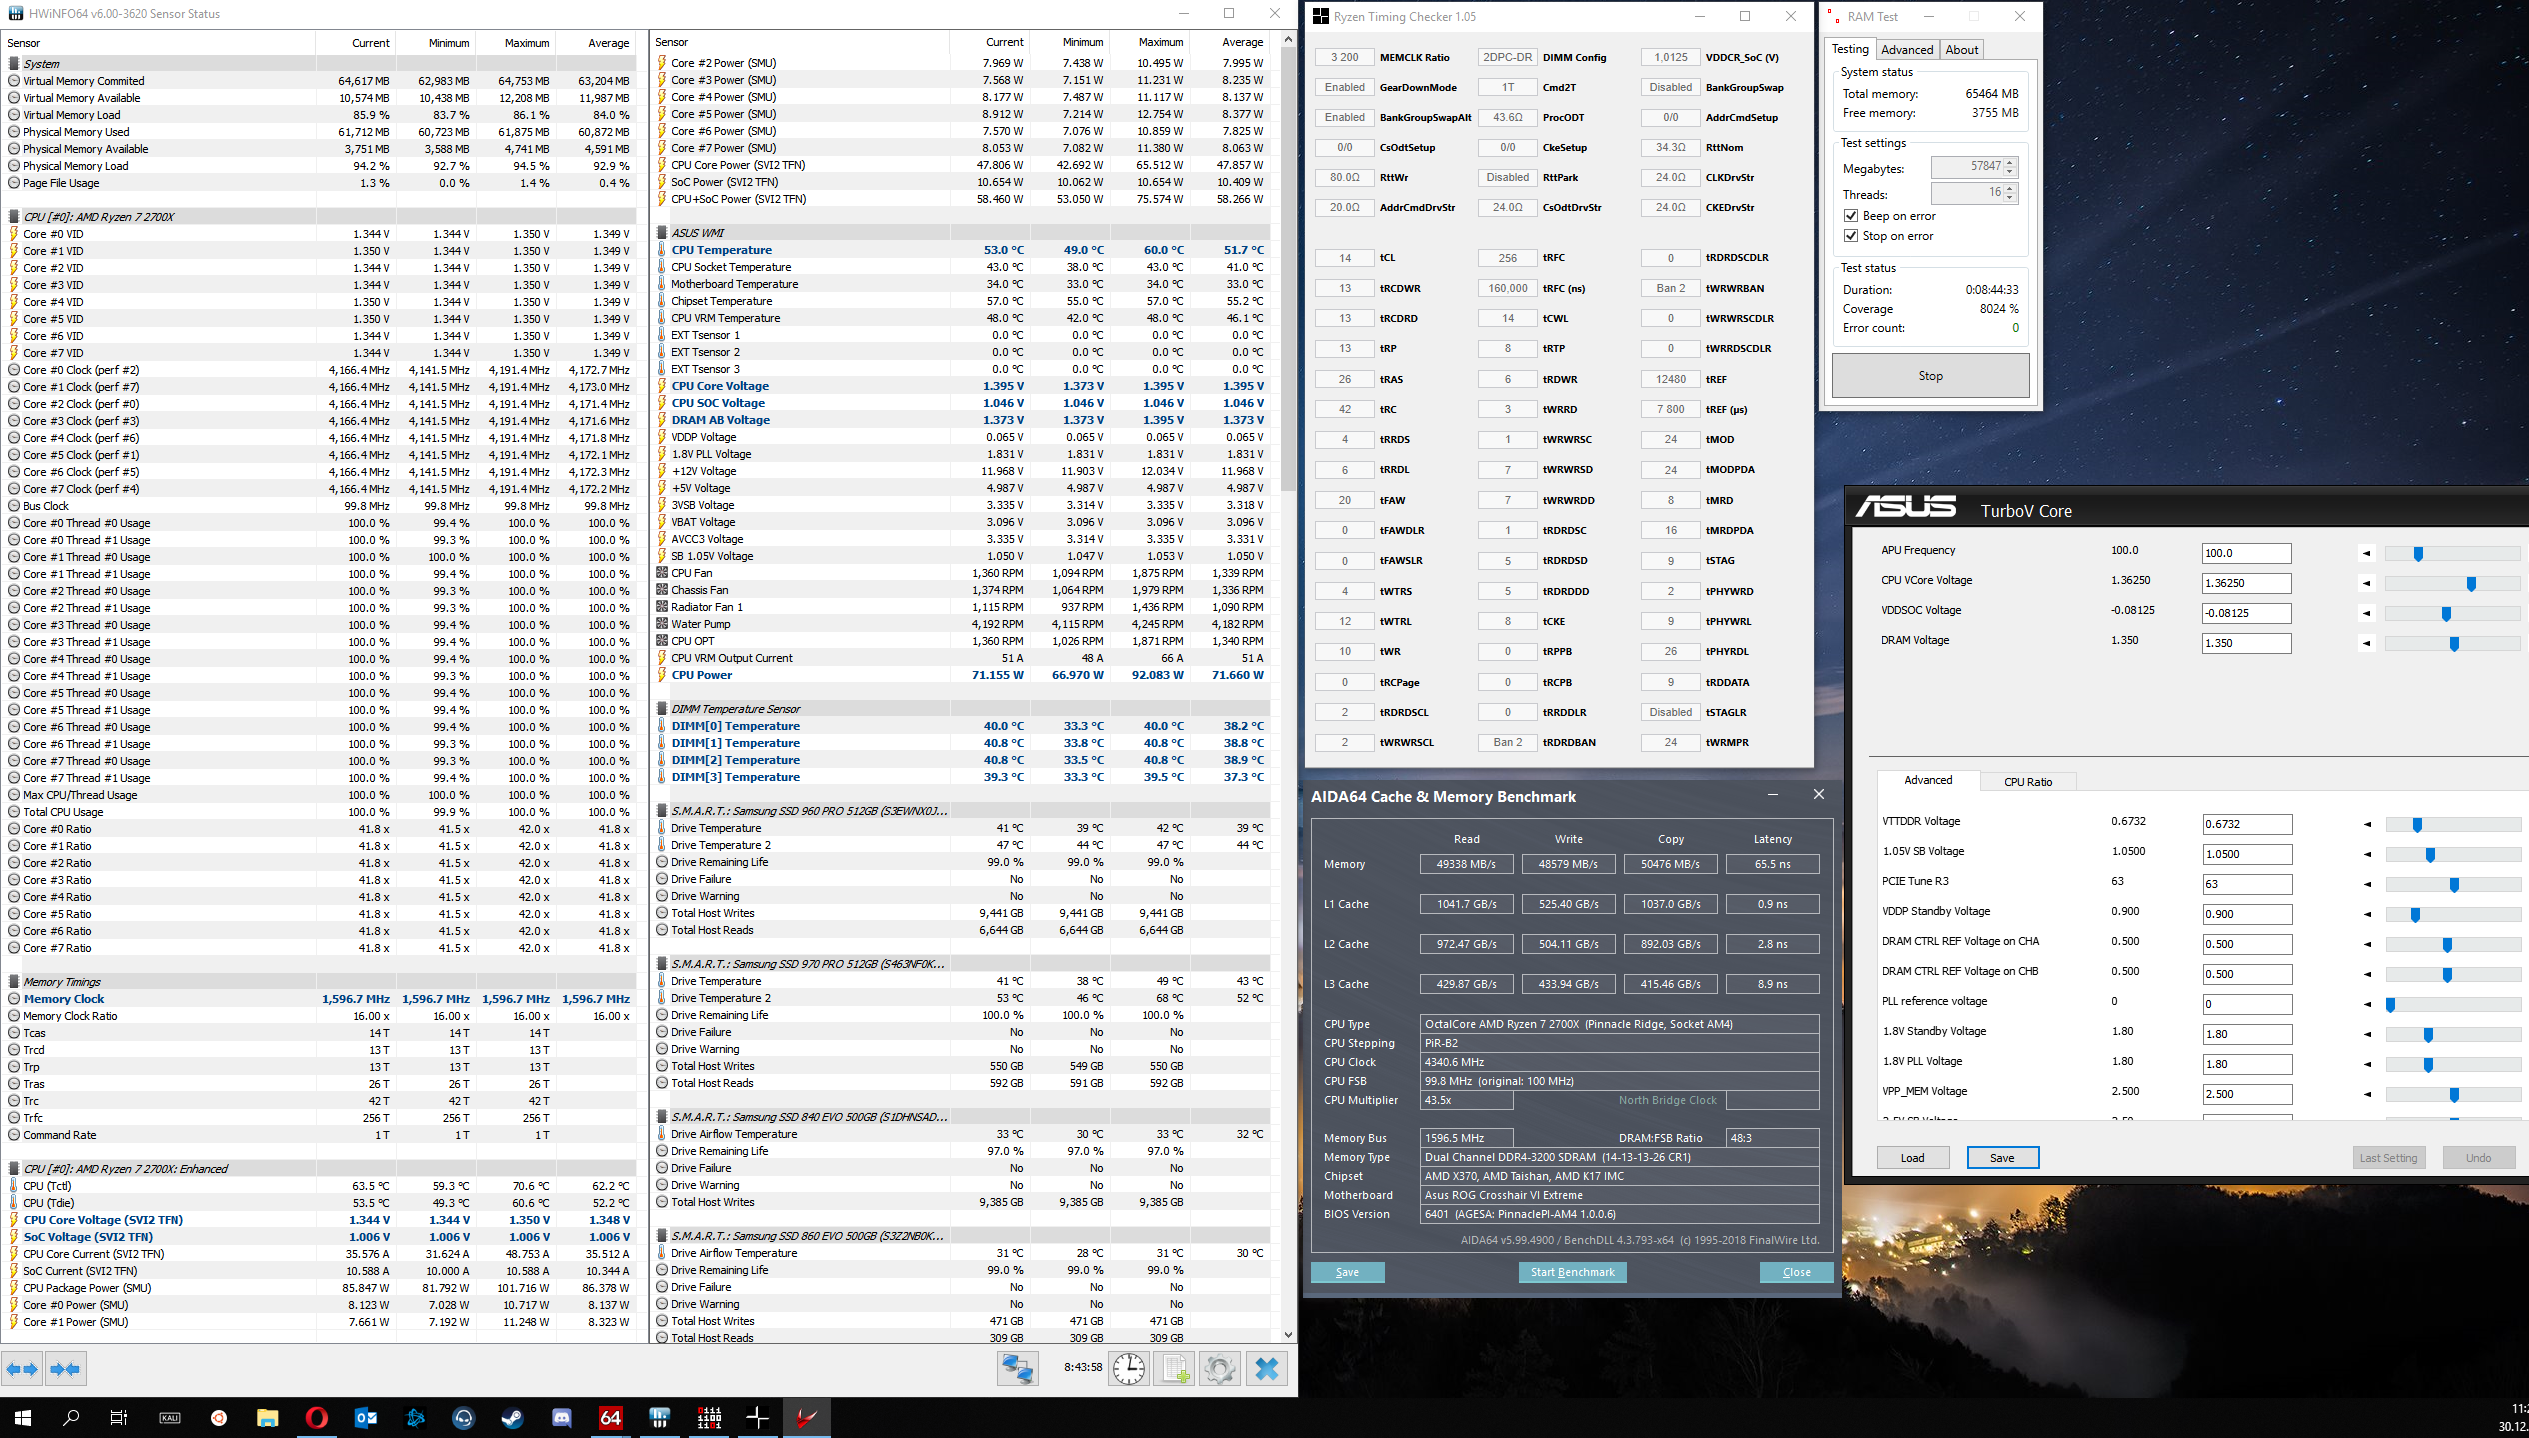Toggle the Stop on error checkbox
The height and width of the screenshot is (1438, 2529).
[x=1851, y=236]
